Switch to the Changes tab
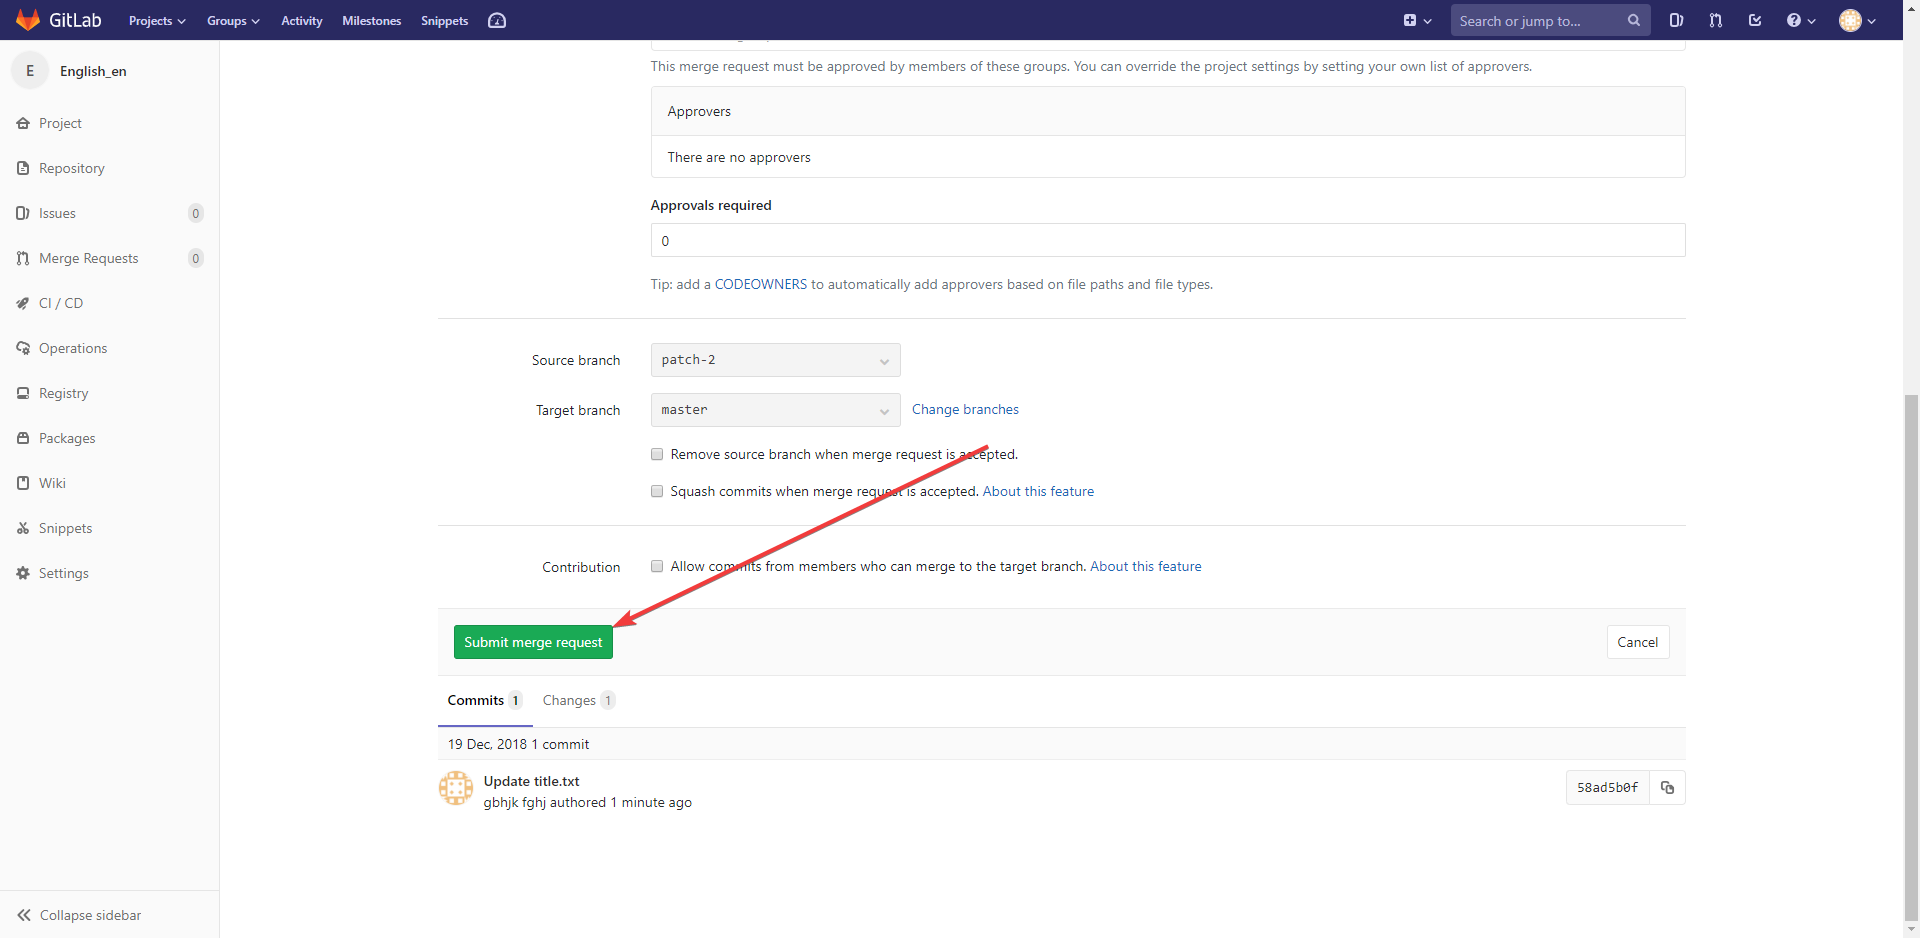The image size is (1920, 938). (x=579, y=700)
